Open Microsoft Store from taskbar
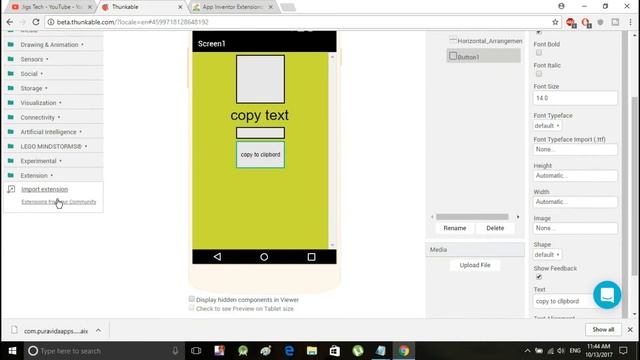This screenshot has height=360, width=640. tap(335, 351)
